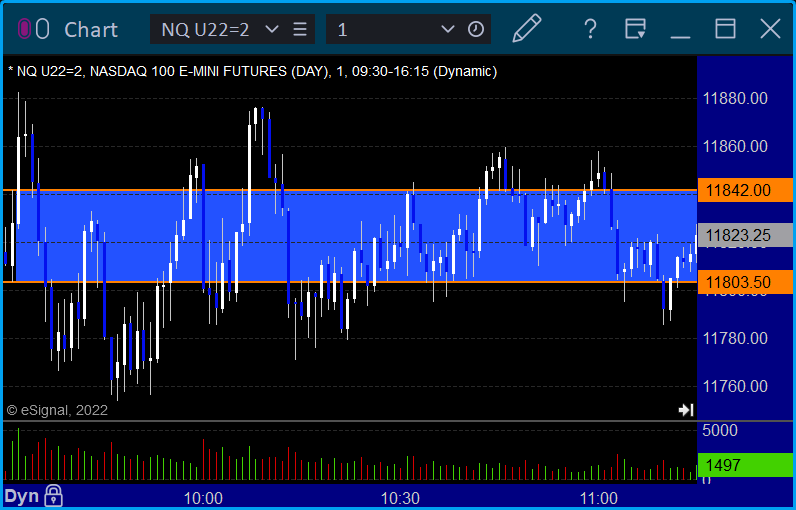Click the gray window link indicator
Screen dimensions: 796x510
[43, 29]
